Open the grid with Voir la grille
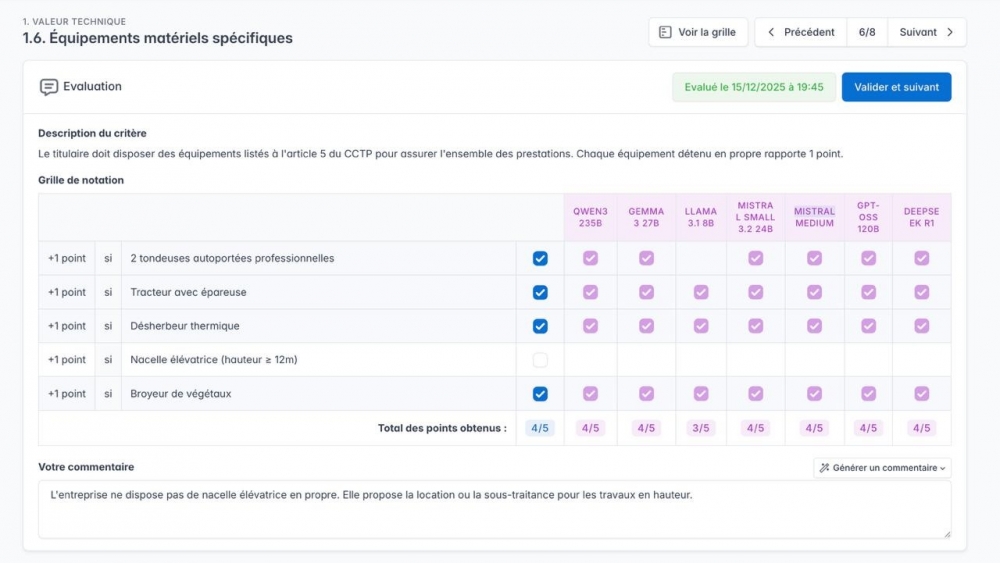 point(698,32)
